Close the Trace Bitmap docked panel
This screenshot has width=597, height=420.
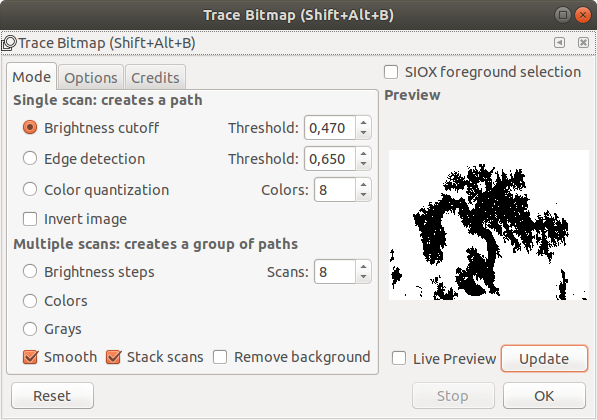click(583, 42)
